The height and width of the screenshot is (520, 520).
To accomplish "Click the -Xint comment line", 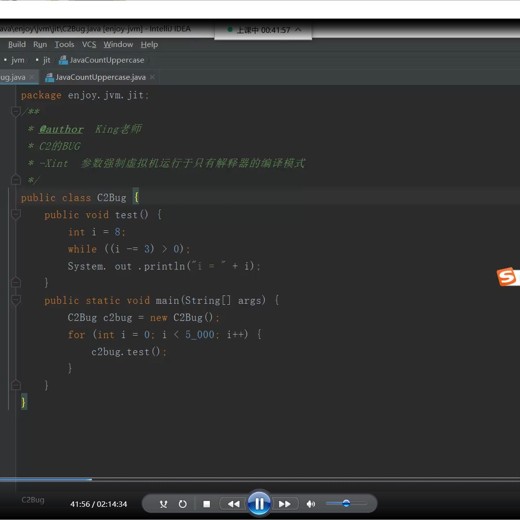I will (167, 163).
